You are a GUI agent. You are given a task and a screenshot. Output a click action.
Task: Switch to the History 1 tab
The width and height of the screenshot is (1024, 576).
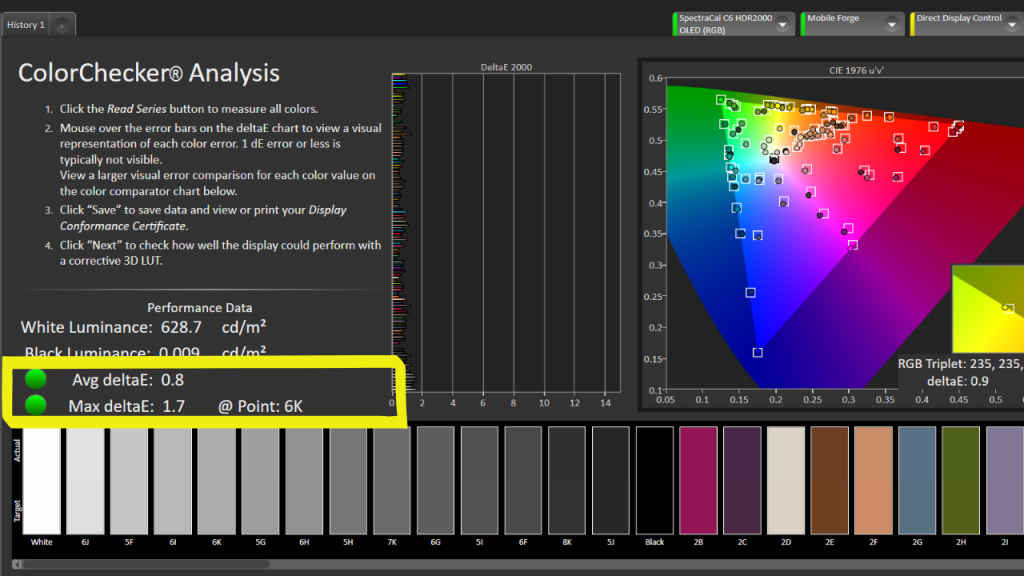click(x=26, y=25)
